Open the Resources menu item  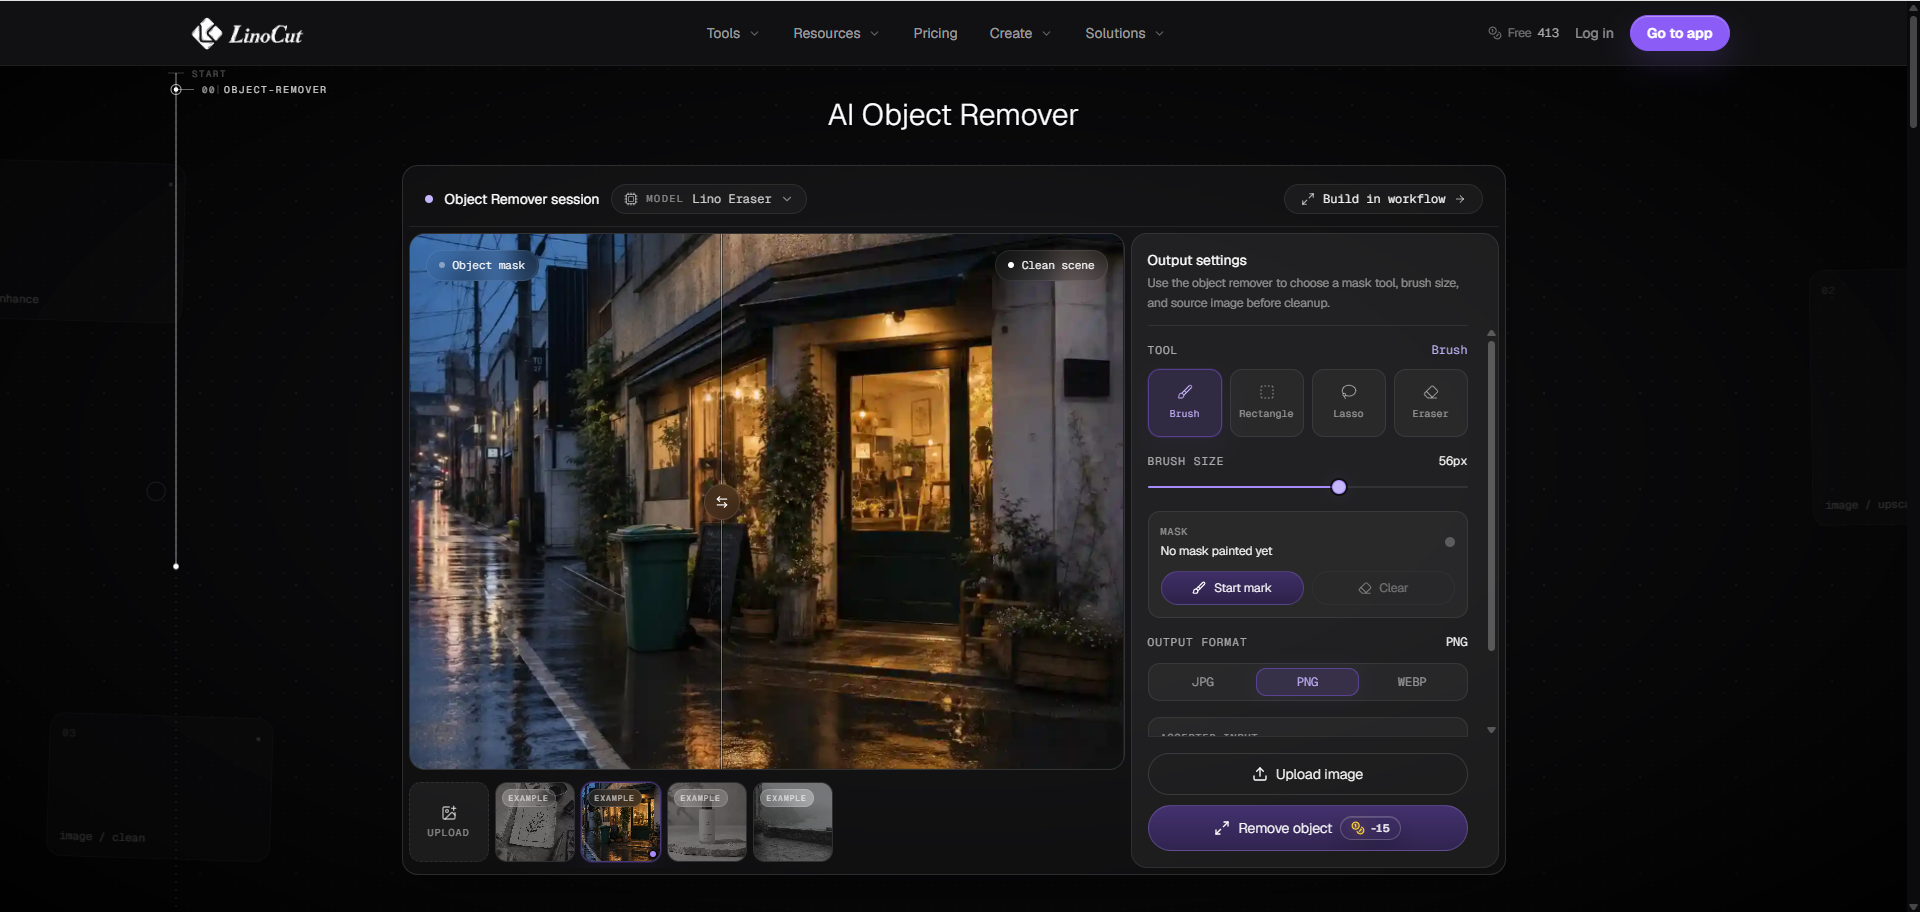pos(836,33)
